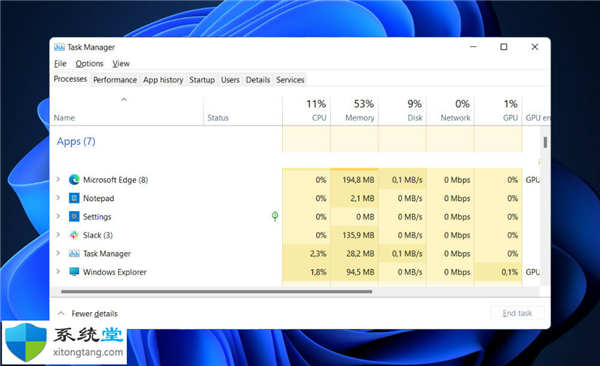Expand the Task Manager process row
This screenshot has width=600, height=366.
pos(58,252)
